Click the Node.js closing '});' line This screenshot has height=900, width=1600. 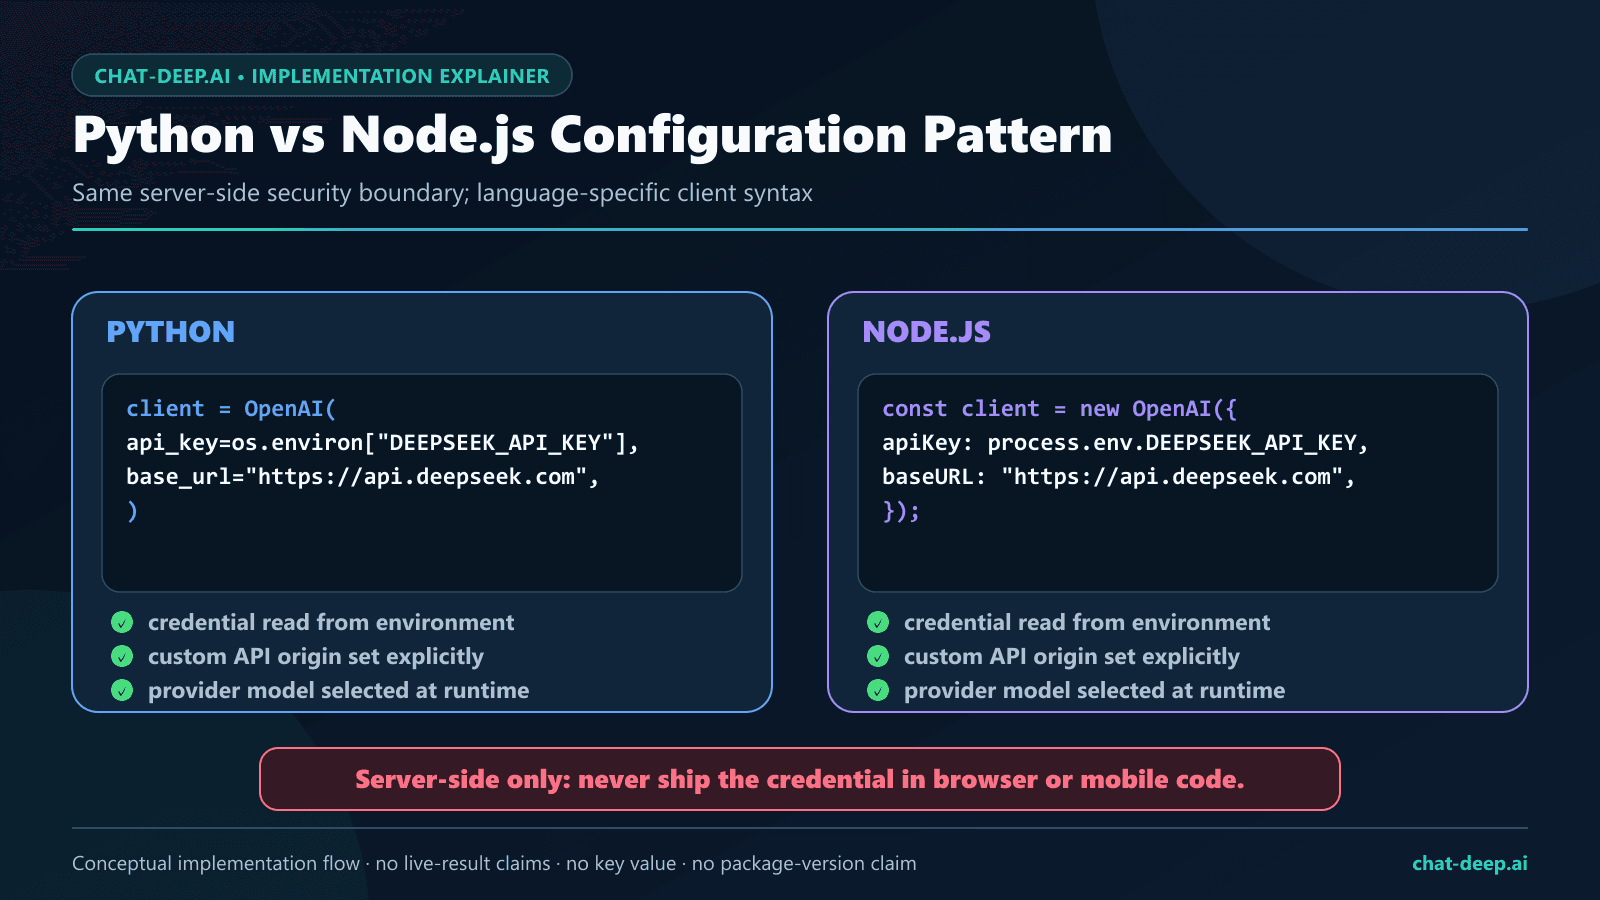[901, 511]
